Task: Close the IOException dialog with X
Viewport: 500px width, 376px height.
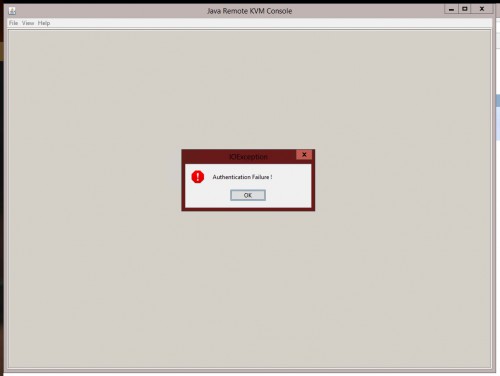Action: (x=304, y=155)
